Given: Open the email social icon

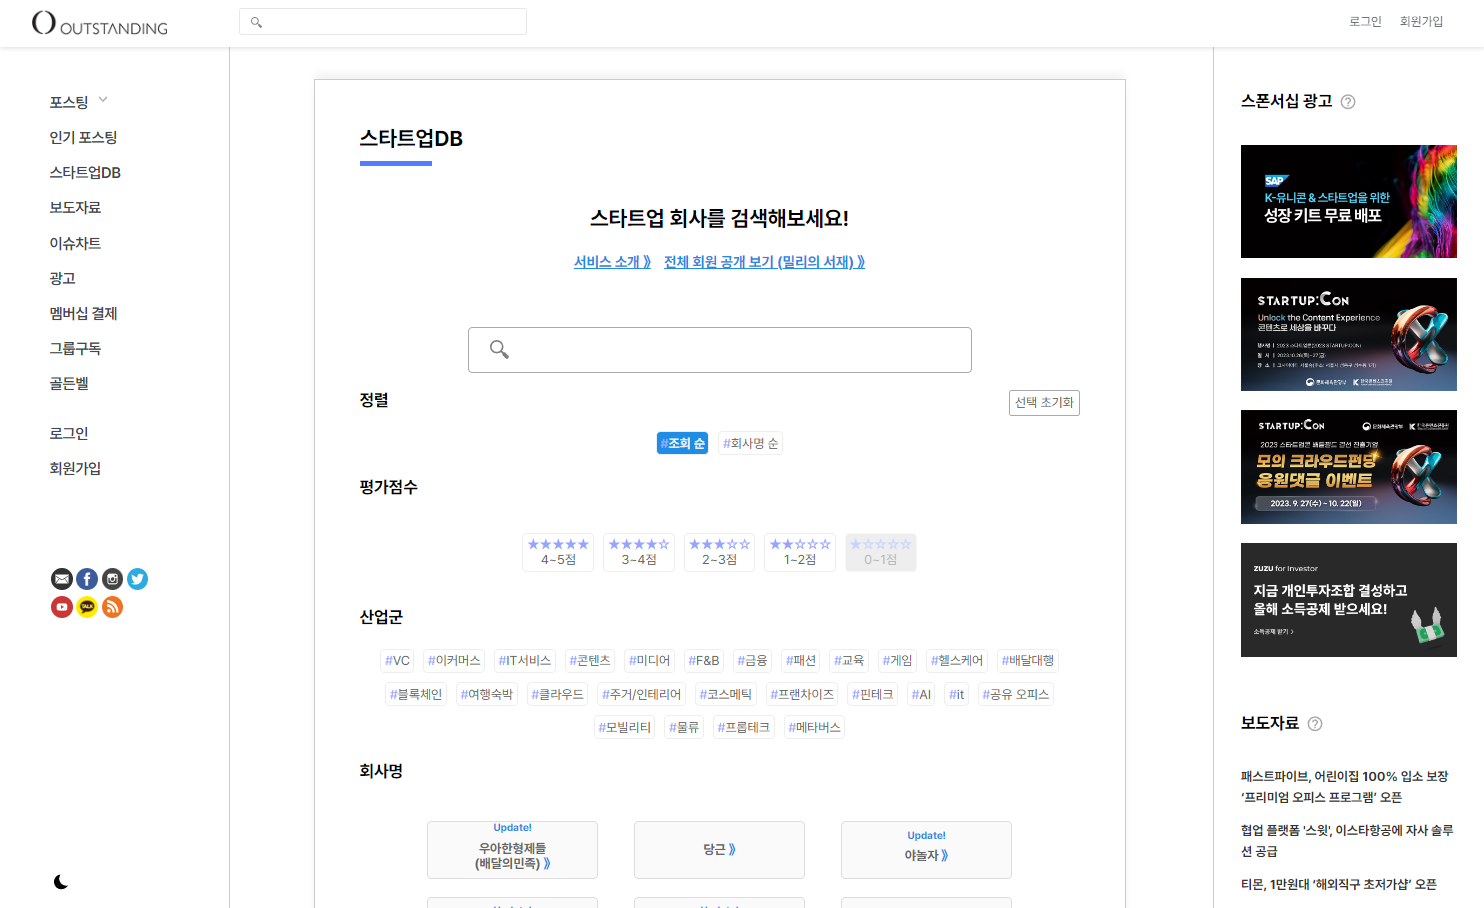Looking at the screenshot, I should tap(62, 579).
